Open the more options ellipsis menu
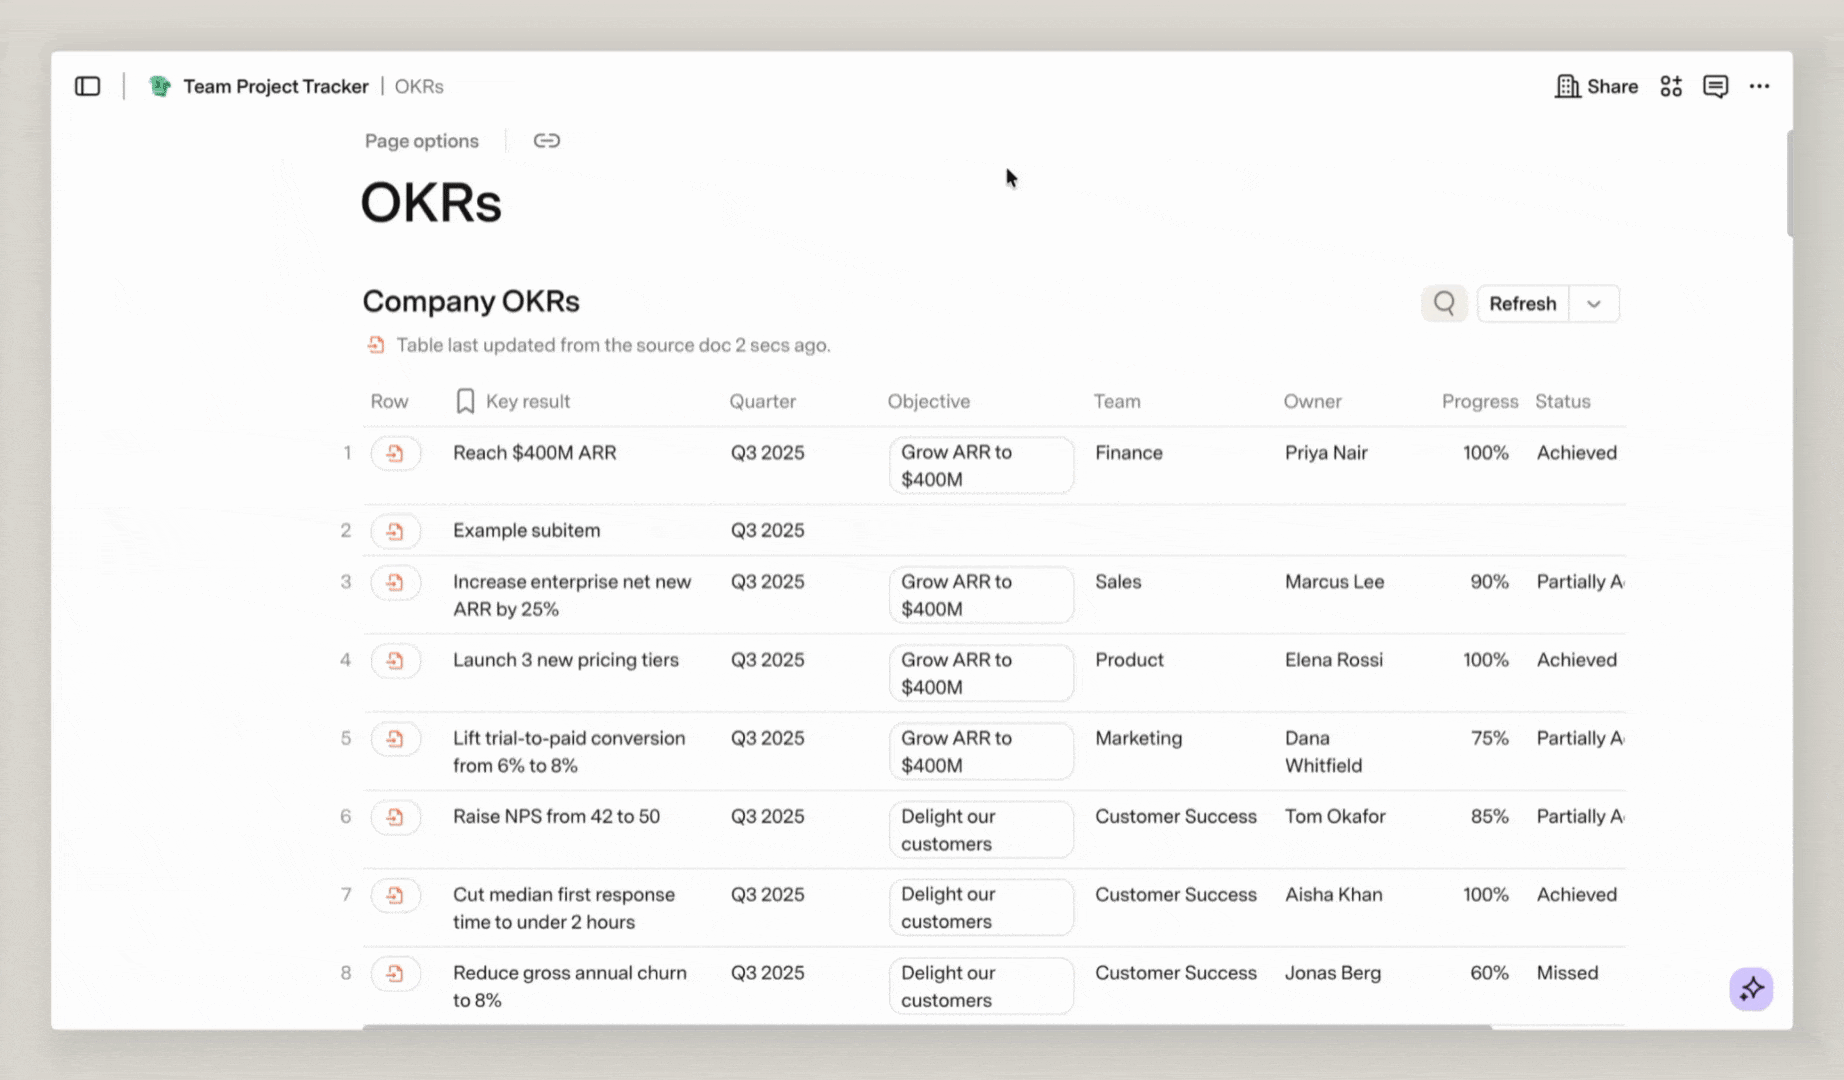 point(1759,86)
